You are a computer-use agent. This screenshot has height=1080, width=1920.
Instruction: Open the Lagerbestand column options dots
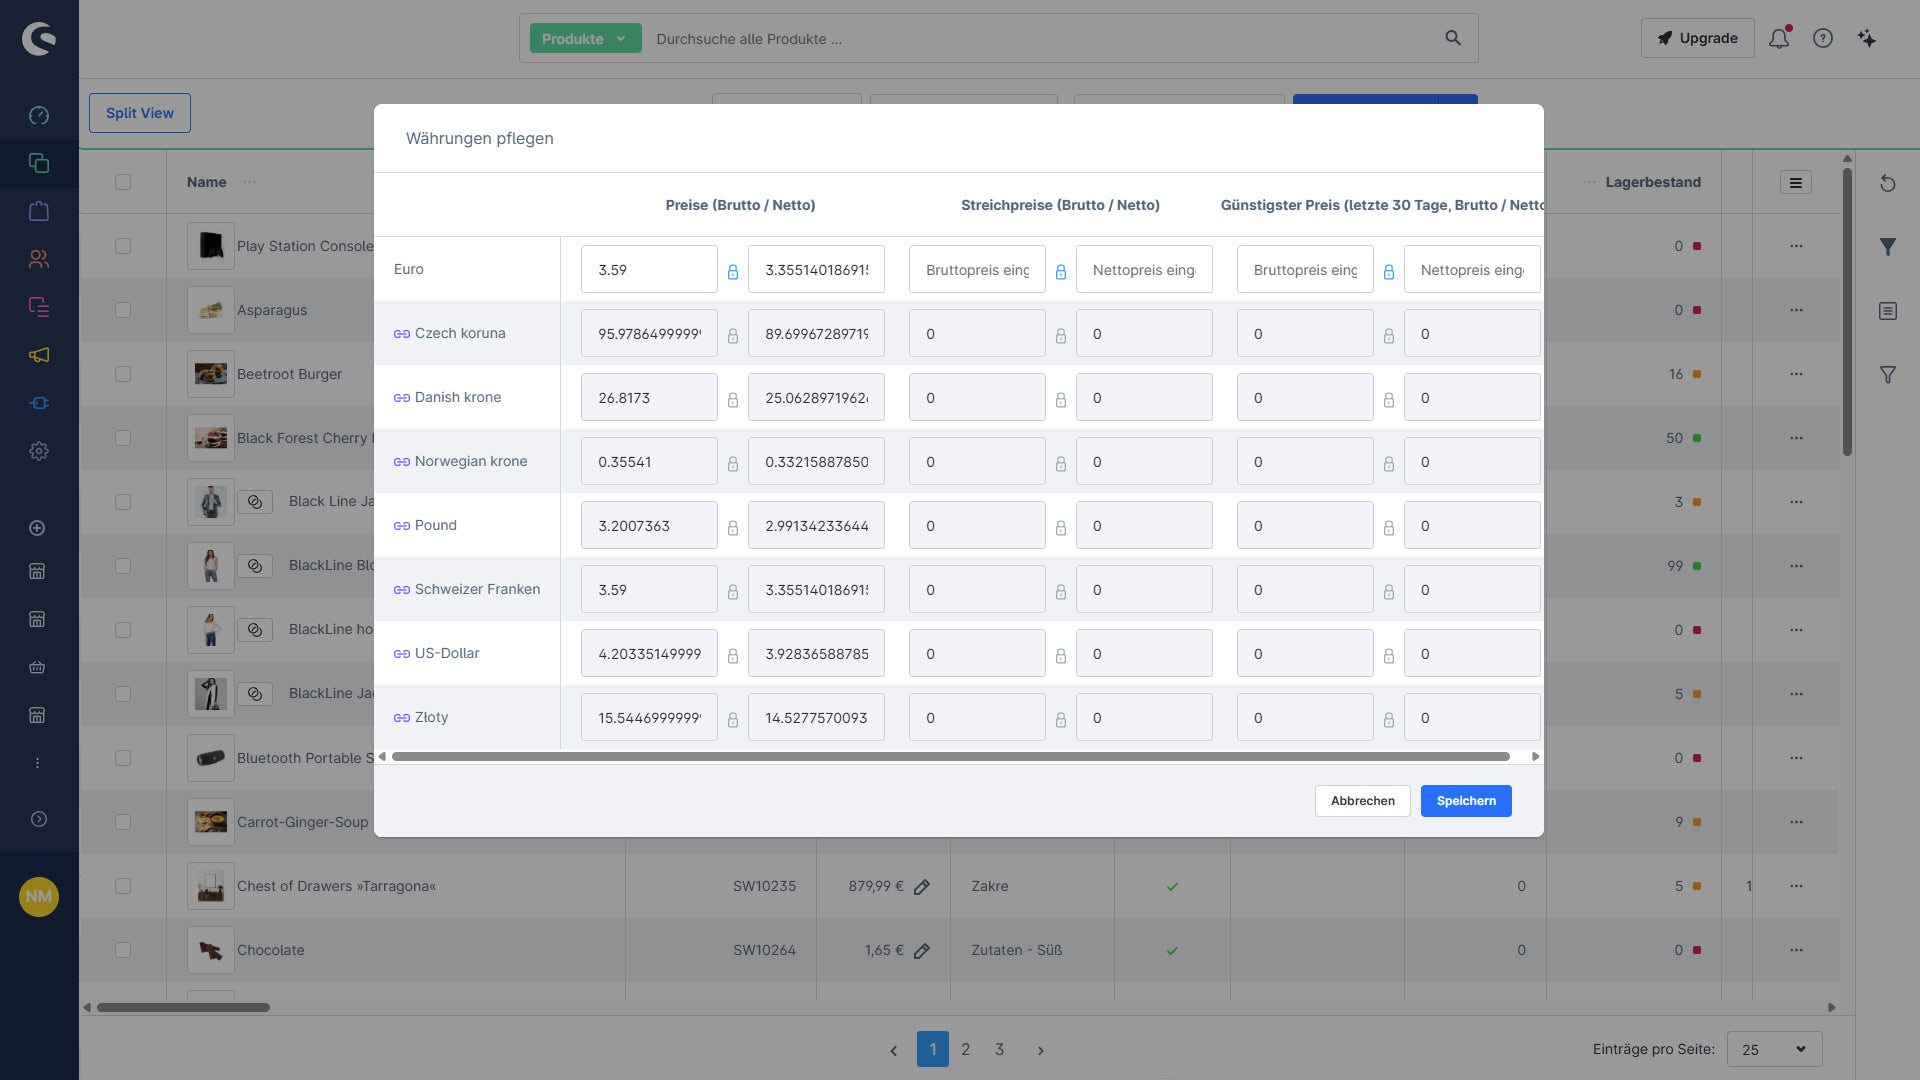1589,182
